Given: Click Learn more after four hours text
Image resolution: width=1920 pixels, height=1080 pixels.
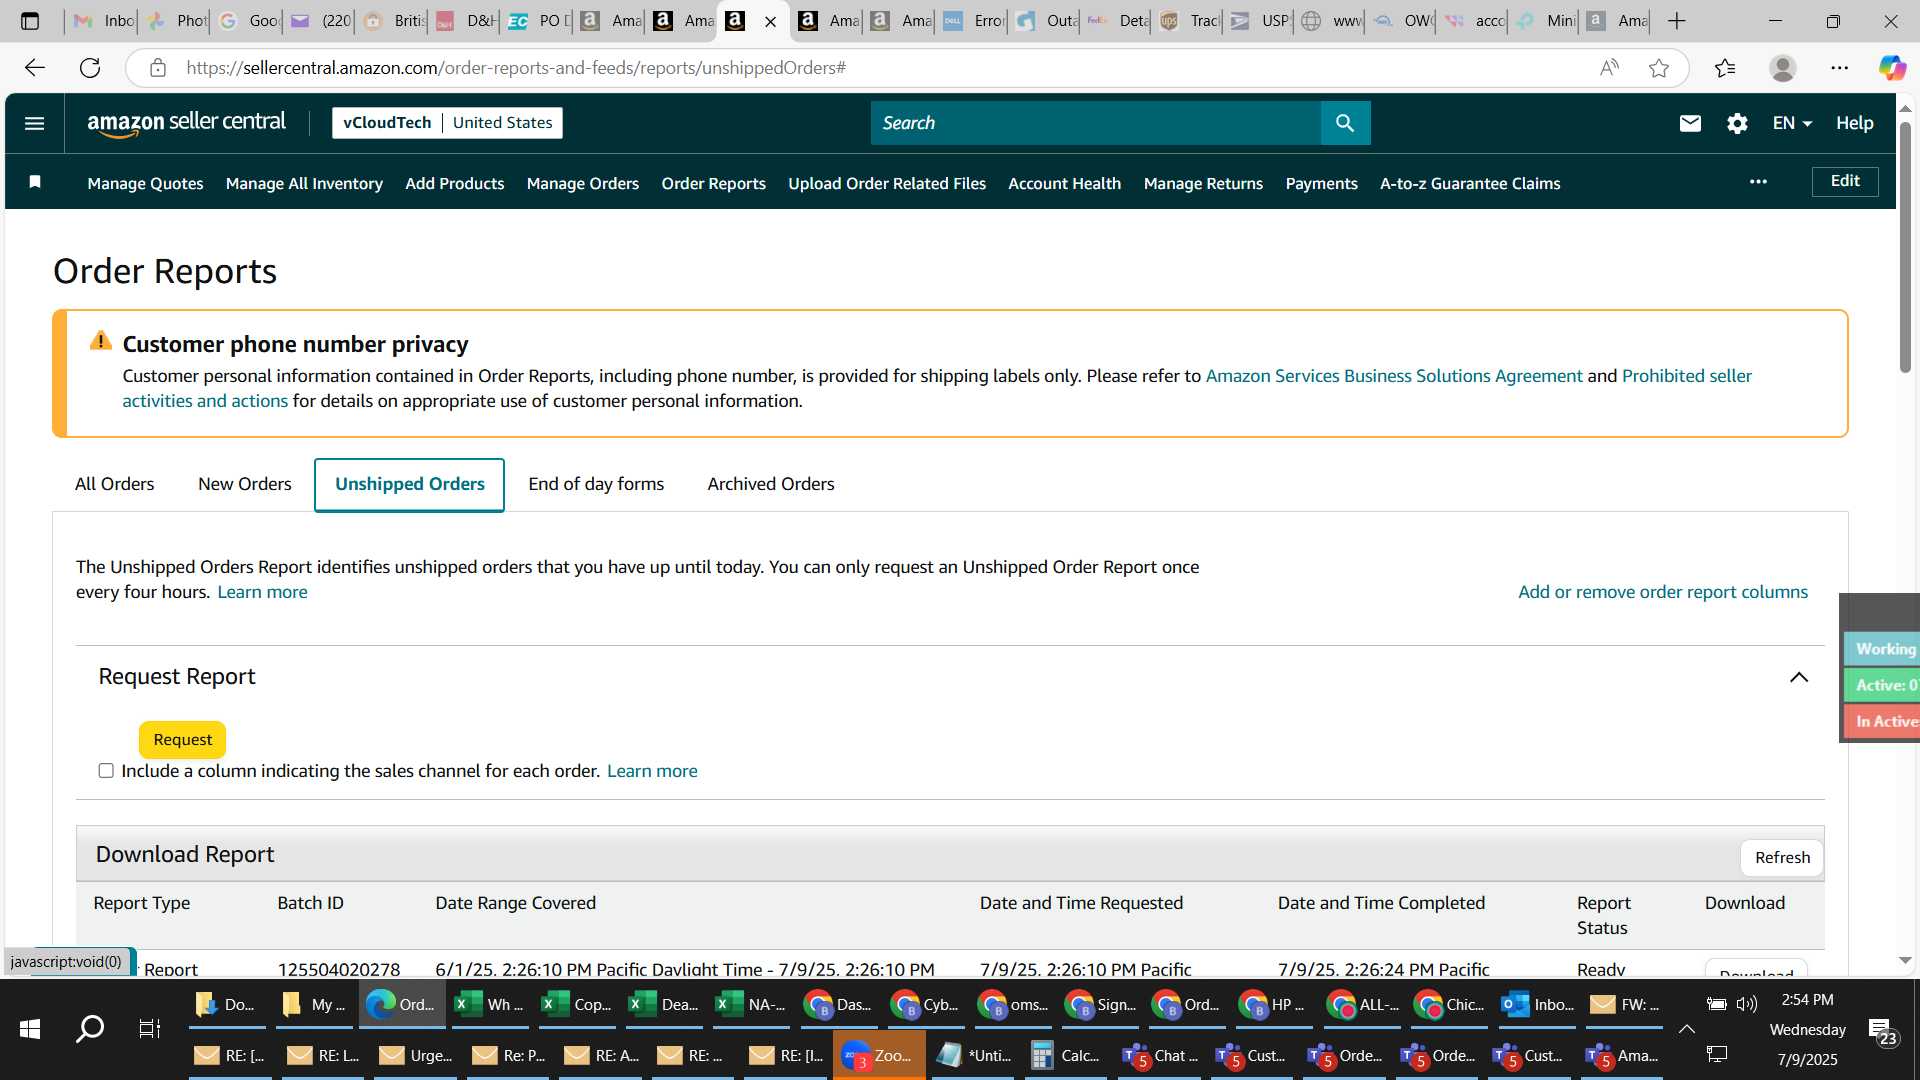Looking at the screenshot, I should (262, 592).
